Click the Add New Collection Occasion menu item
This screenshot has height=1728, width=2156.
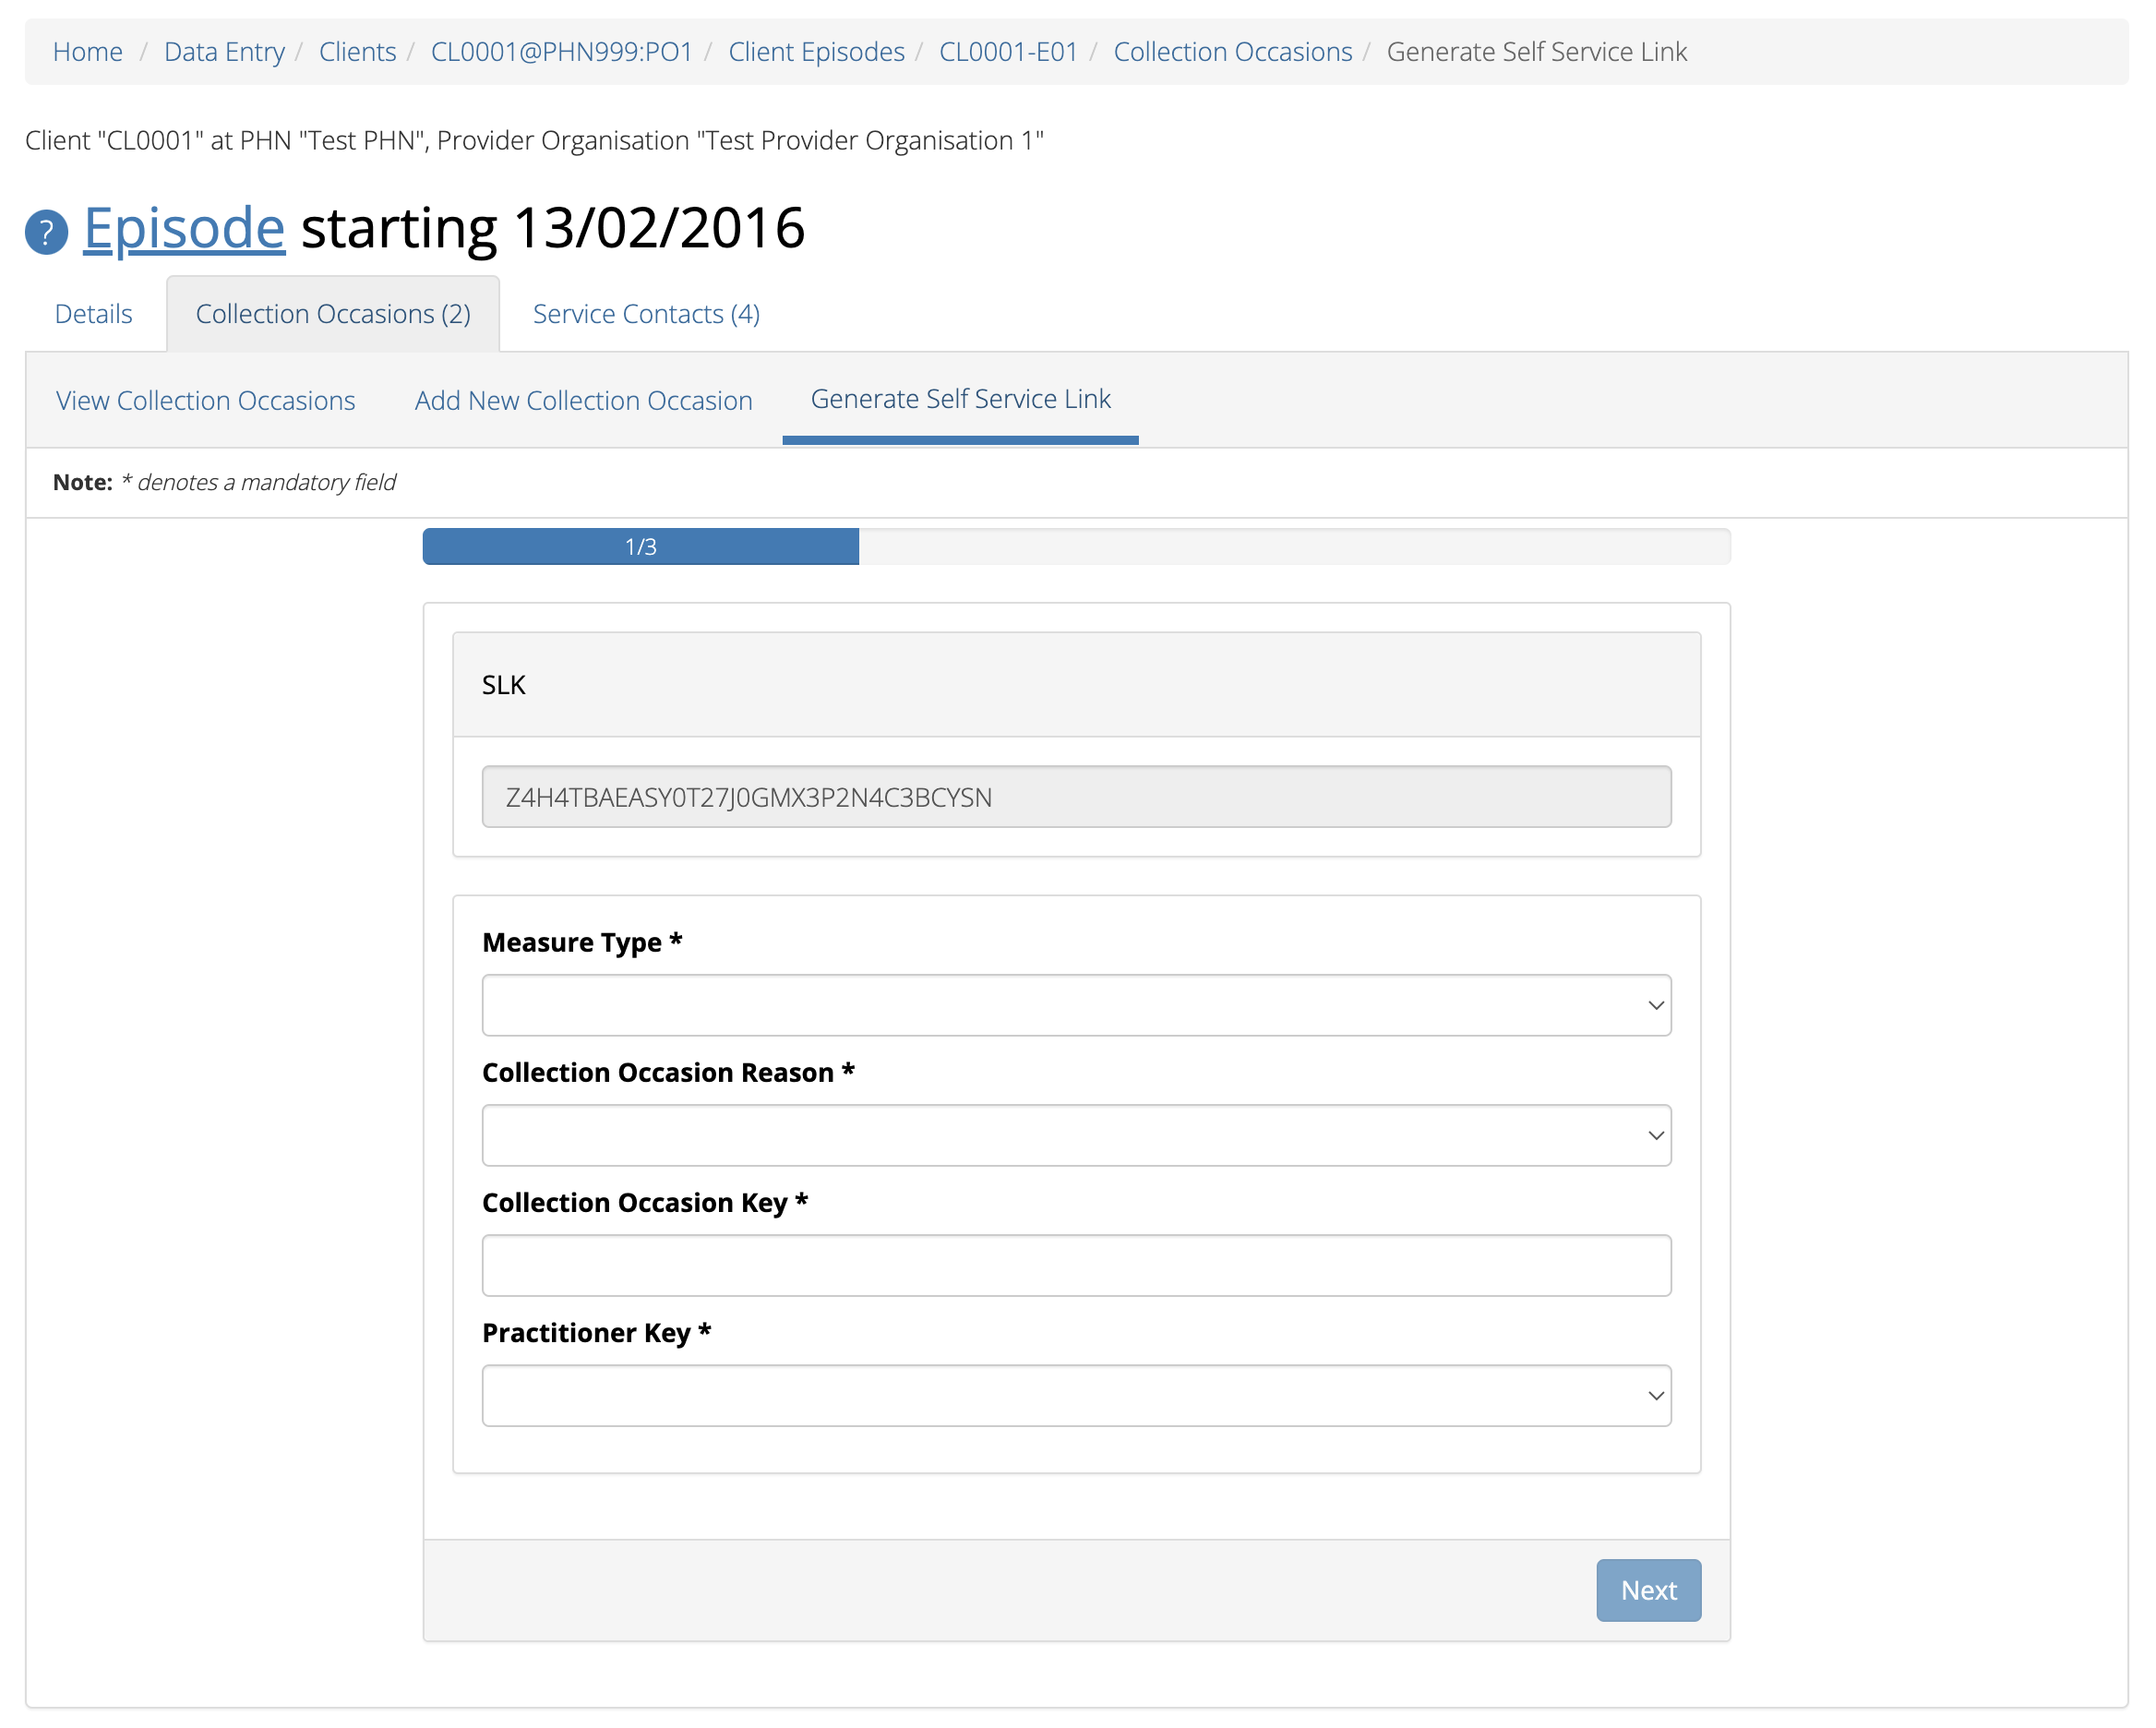click(x=581, y=397)
